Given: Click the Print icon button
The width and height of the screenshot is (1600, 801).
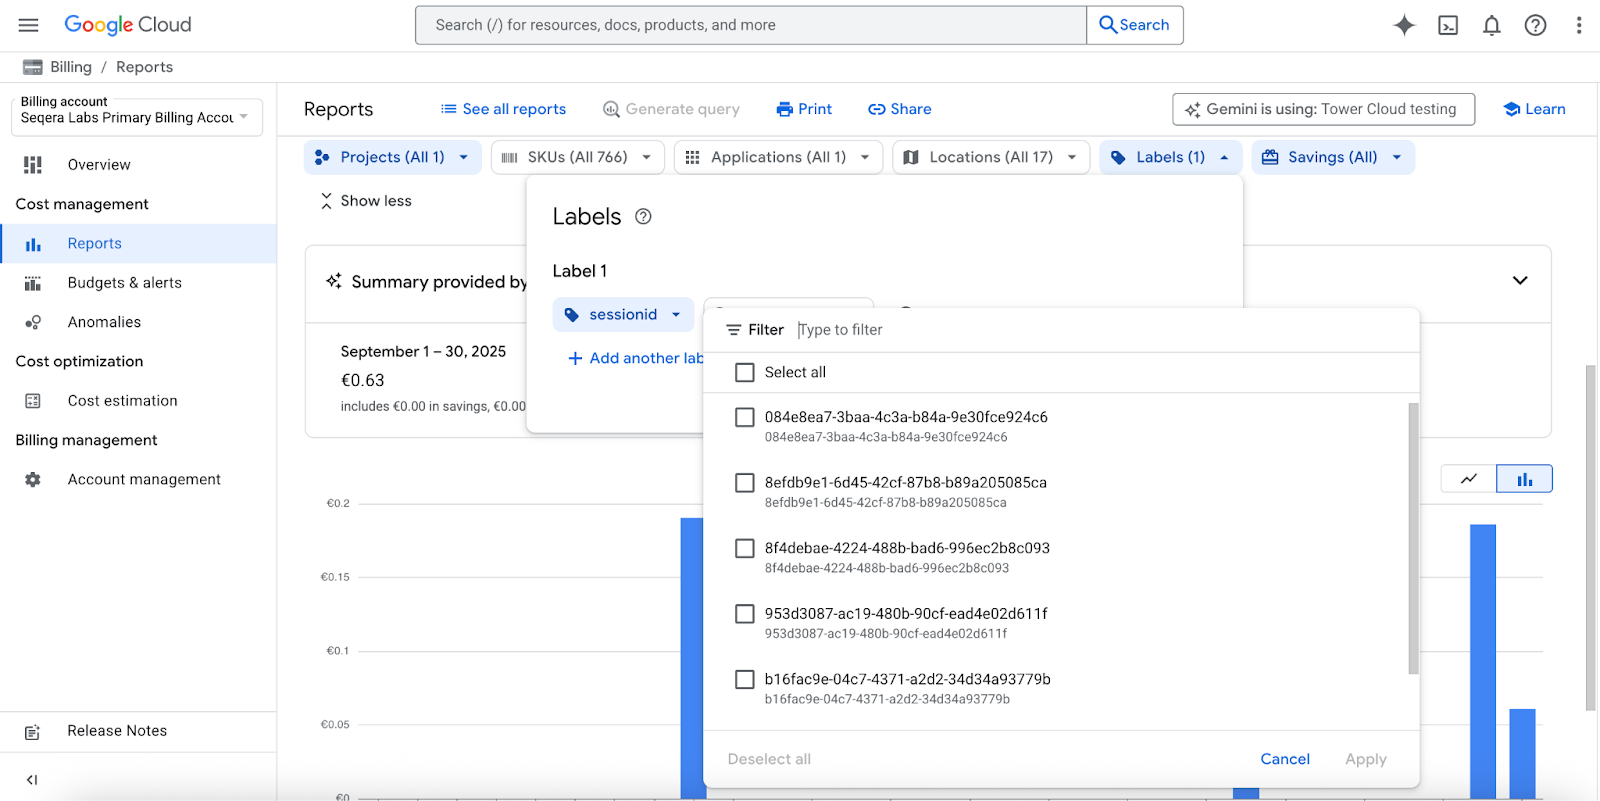Looking at the screenshot, I should pos(805,109).
